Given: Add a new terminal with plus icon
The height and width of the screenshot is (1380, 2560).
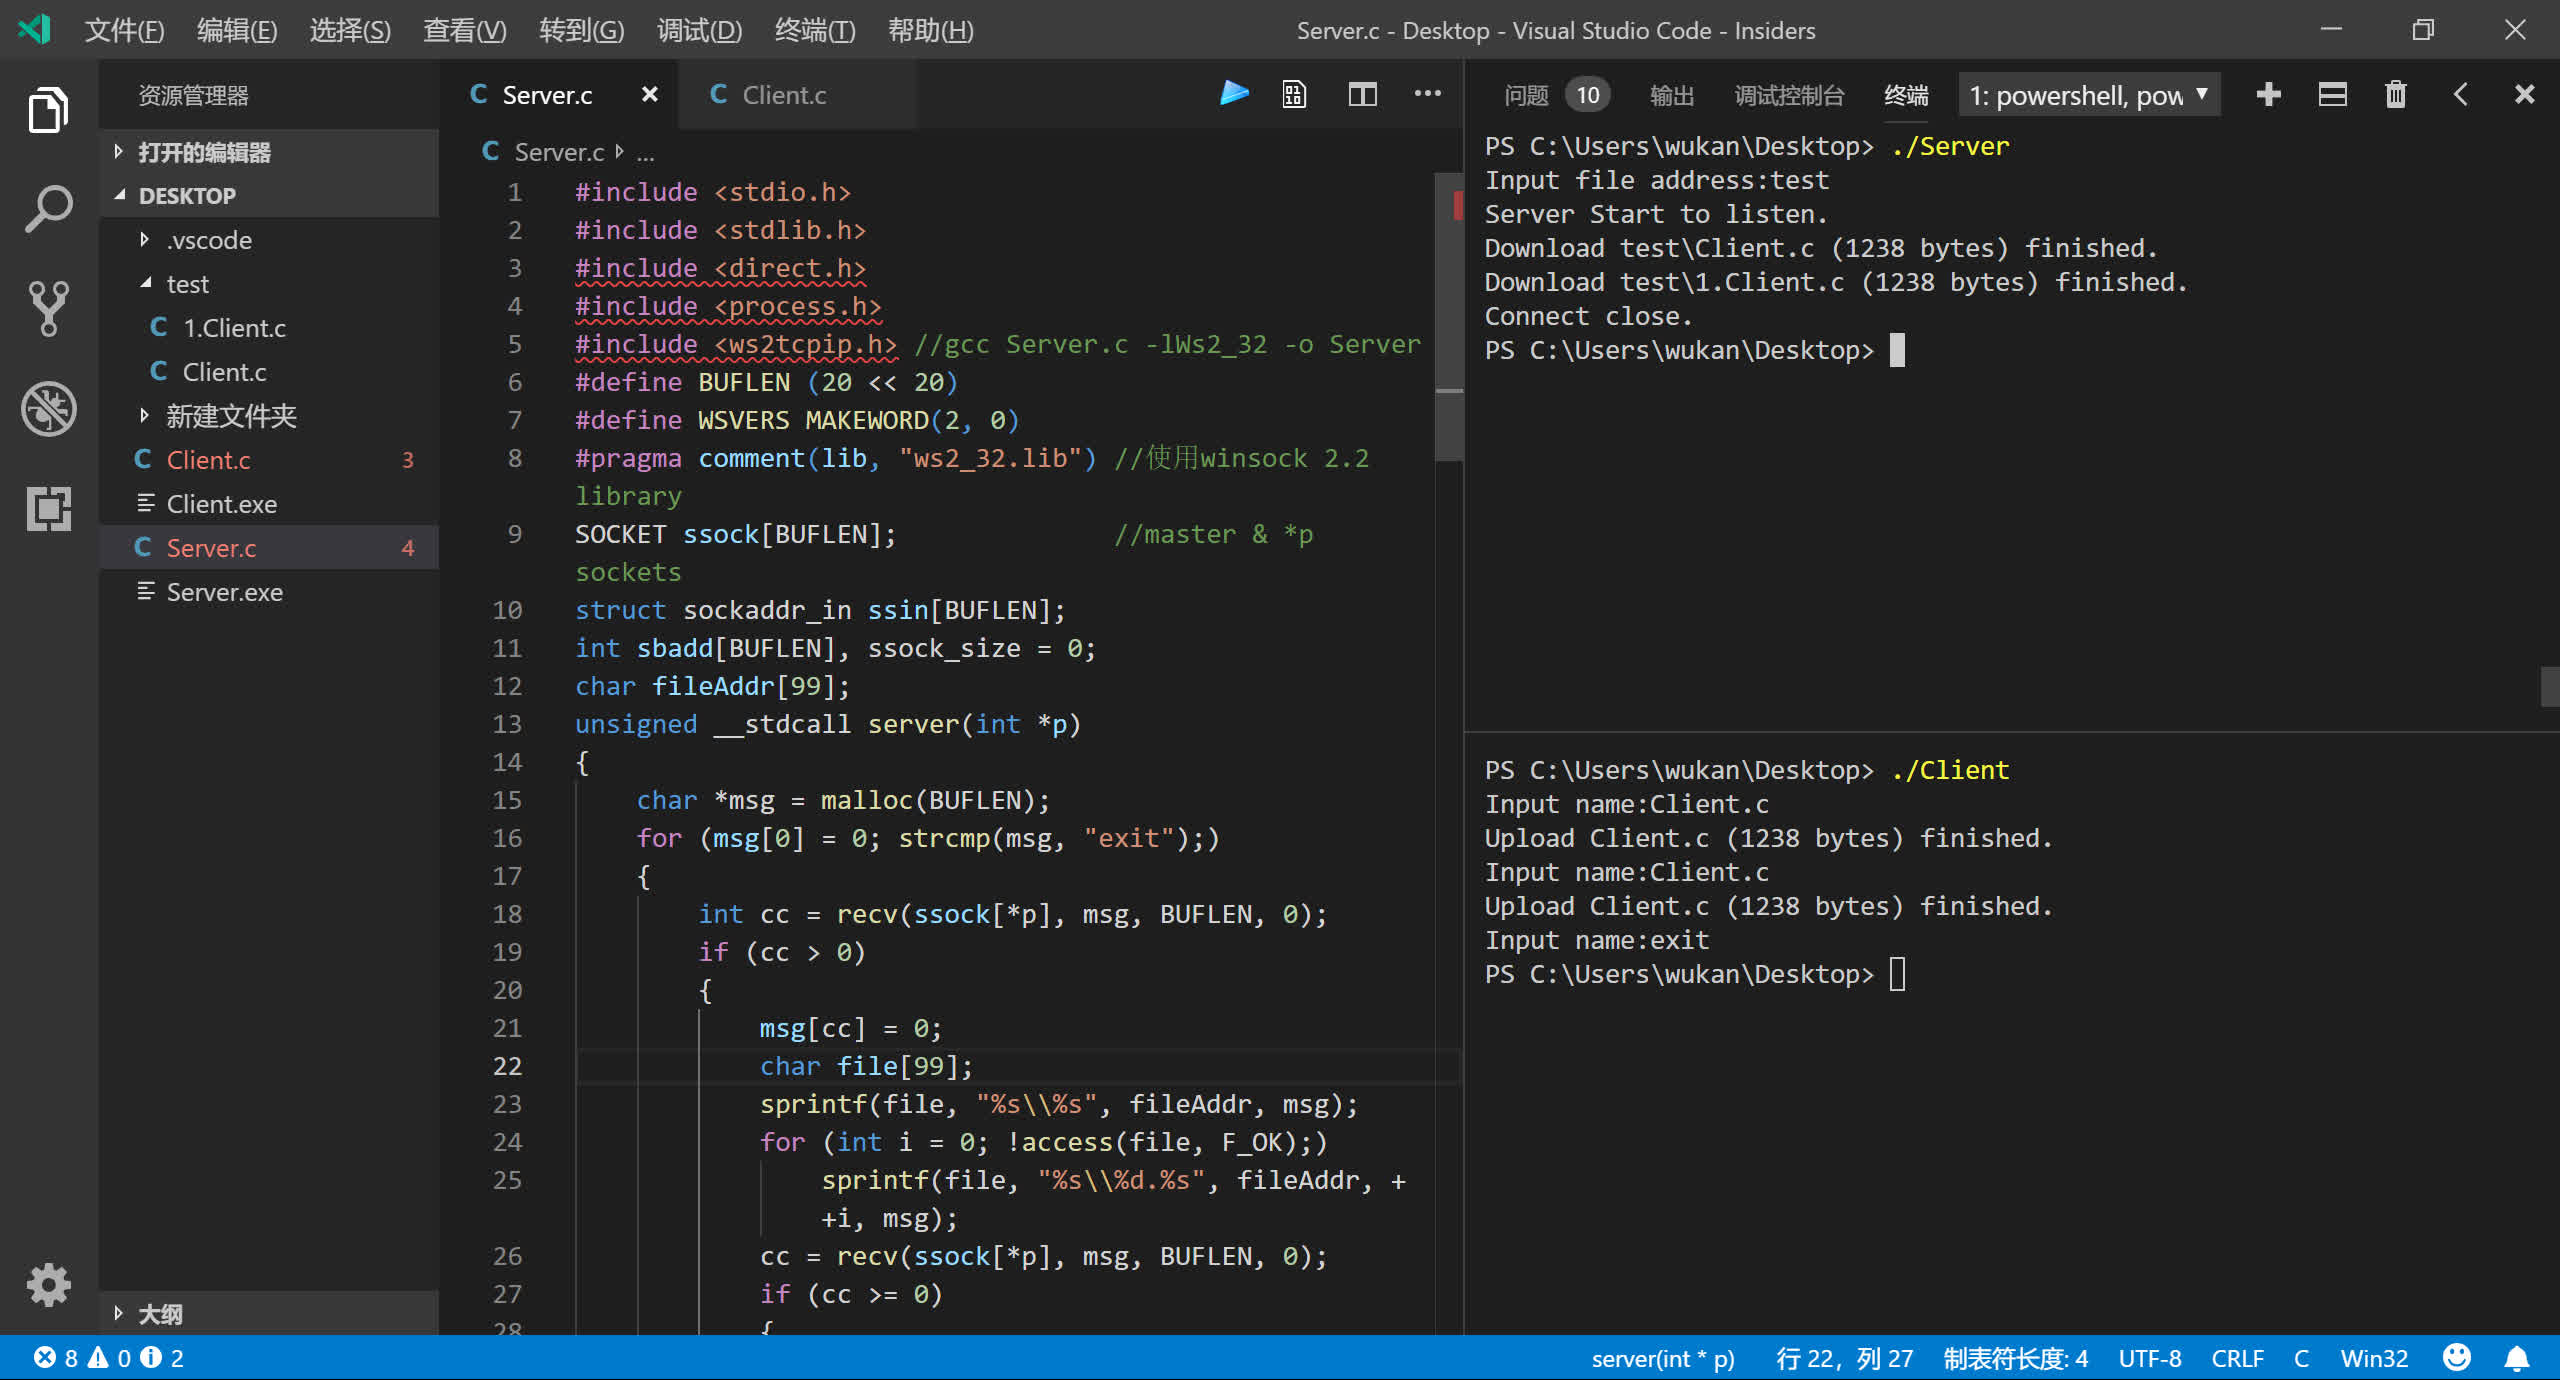Looking at the screenshot, I should click(2268, 94).
